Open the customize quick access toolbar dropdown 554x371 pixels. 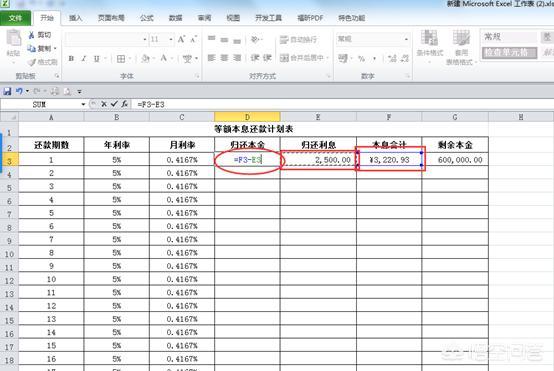point(79,92)
